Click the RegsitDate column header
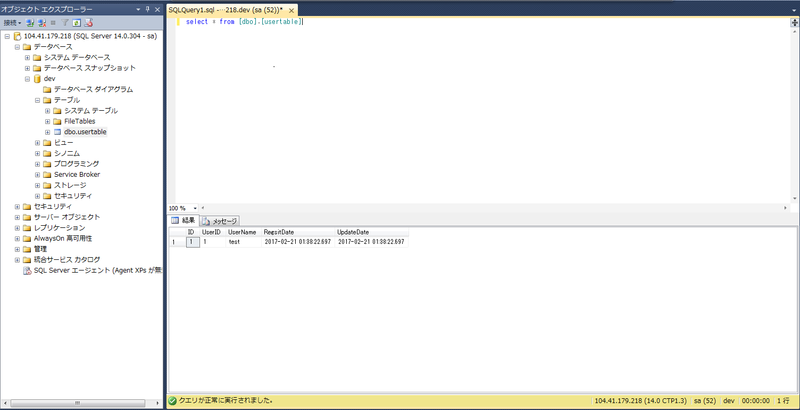800x410 pixels. 298,232
